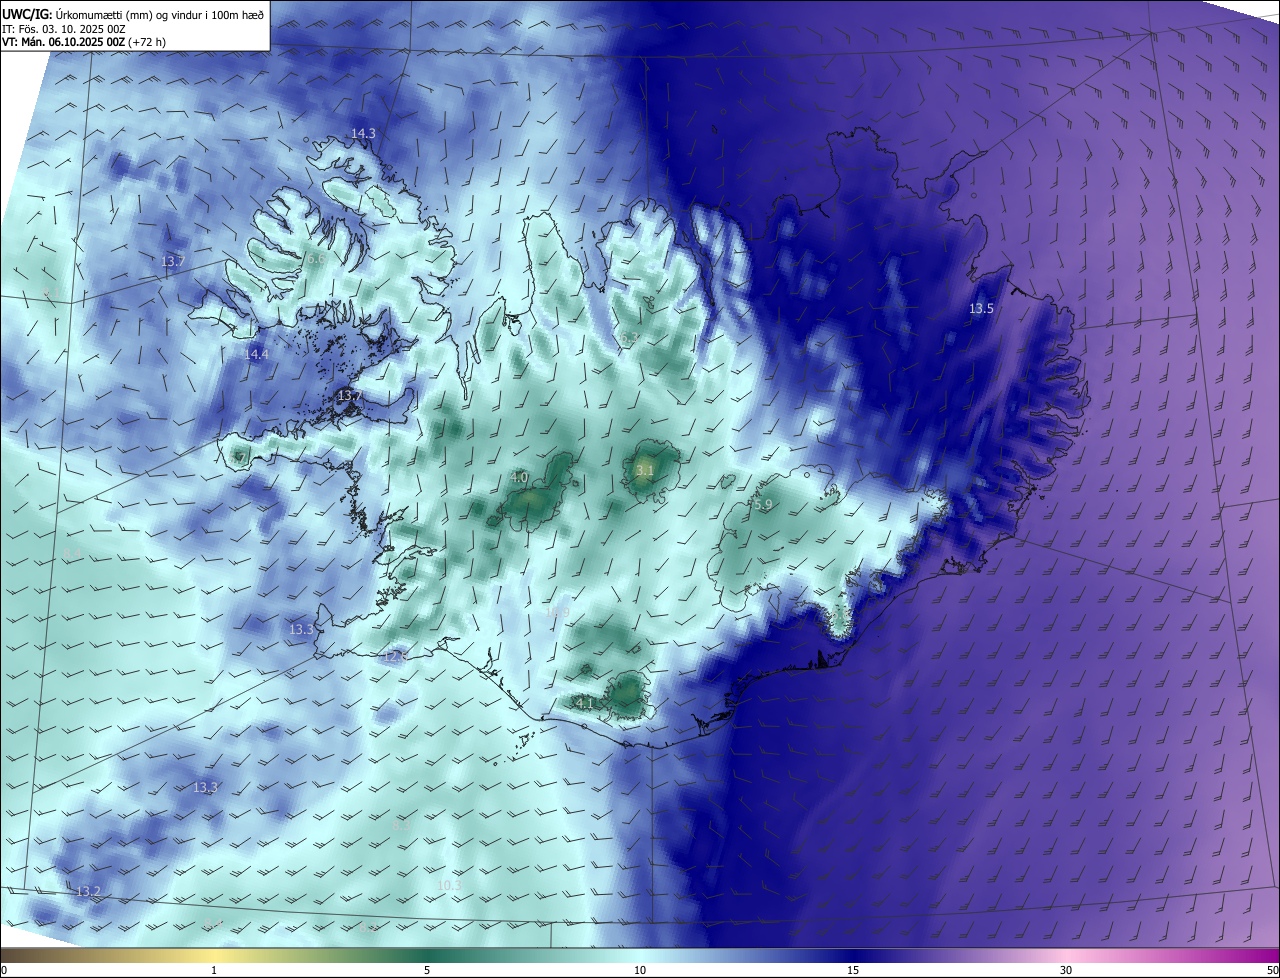Click the 10.3 value on the map
The image size is (1280, 978).
click(x=449, y=885)
